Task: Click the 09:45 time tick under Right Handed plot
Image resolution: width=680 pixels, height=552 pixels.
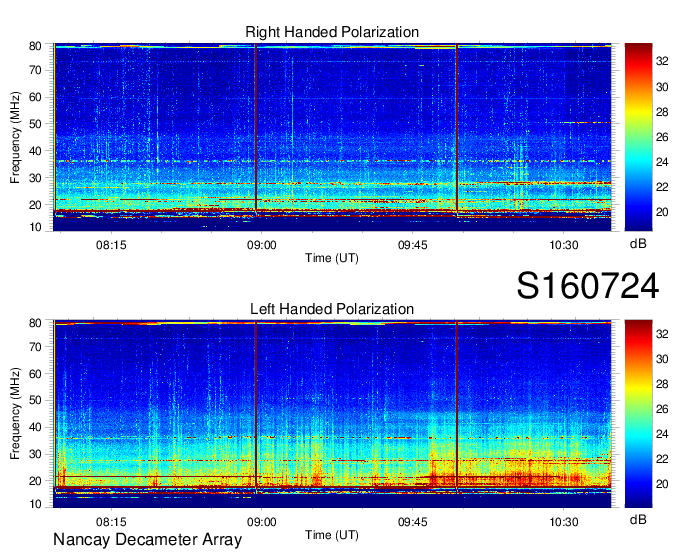Action: pos(412,245)
